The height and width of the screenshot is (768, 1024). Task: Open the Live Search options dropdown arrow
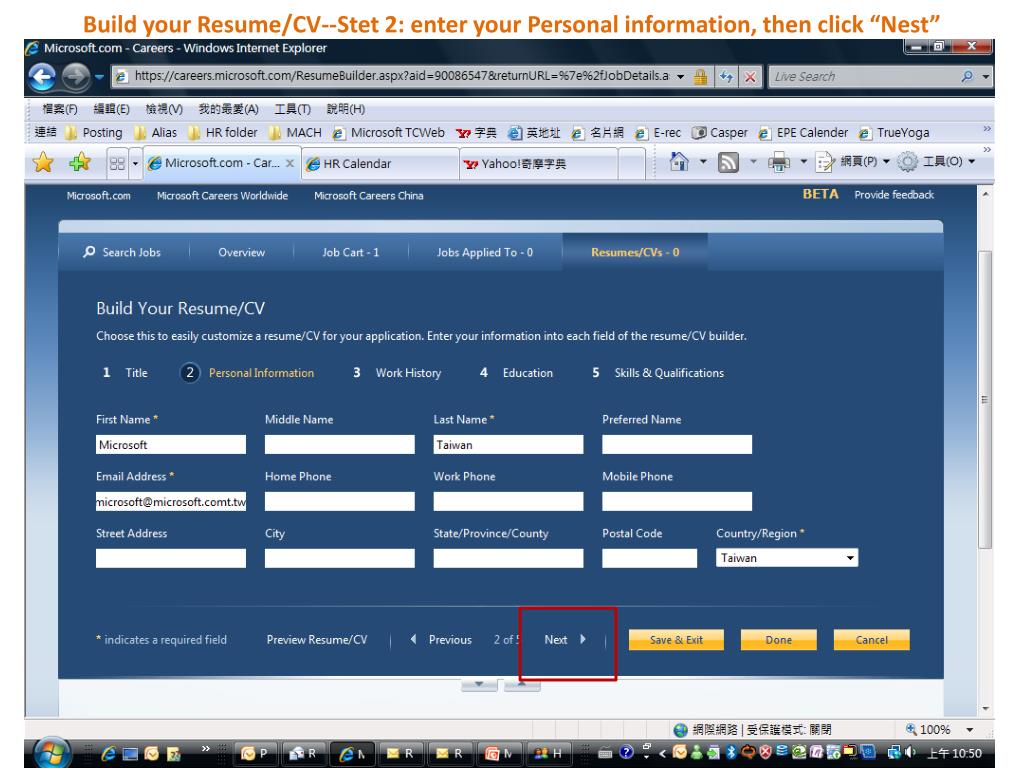click(985, 76)
